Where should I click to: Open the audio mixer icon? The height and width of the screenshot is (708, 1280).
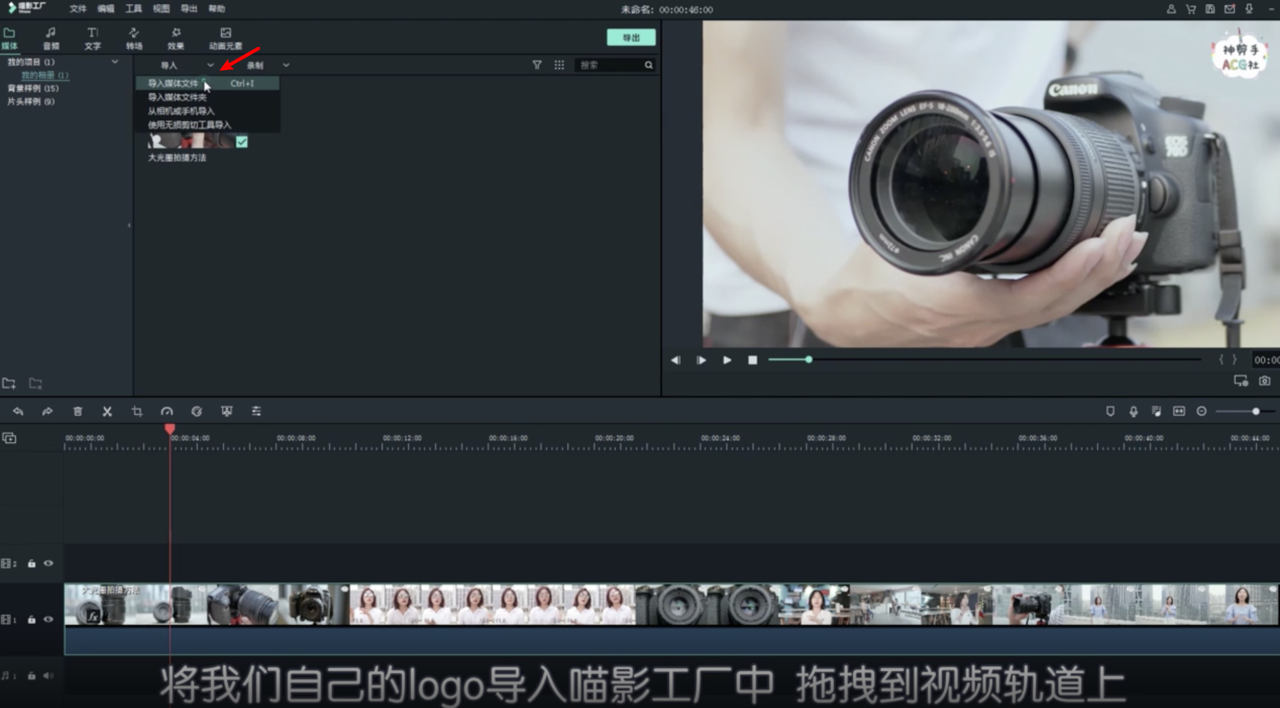point(1156,411)
